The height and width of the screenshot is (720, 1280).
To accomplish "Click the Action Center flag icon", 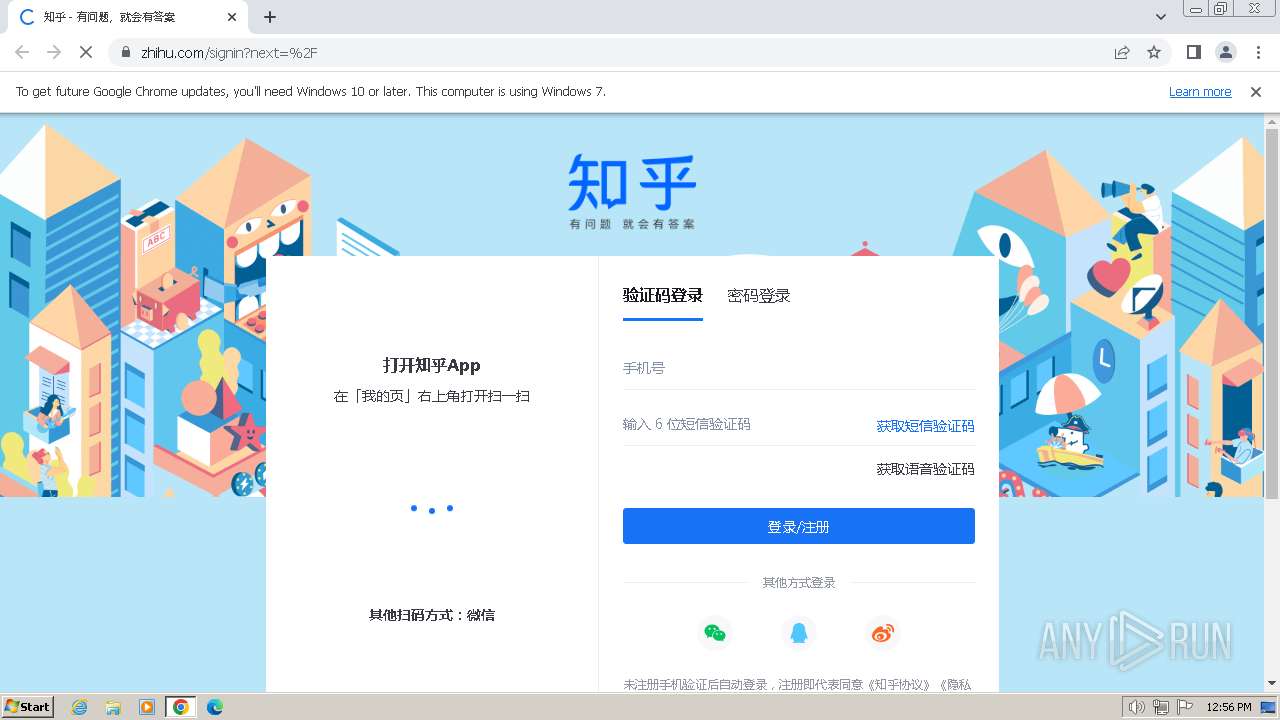I will pos(1186,707).
